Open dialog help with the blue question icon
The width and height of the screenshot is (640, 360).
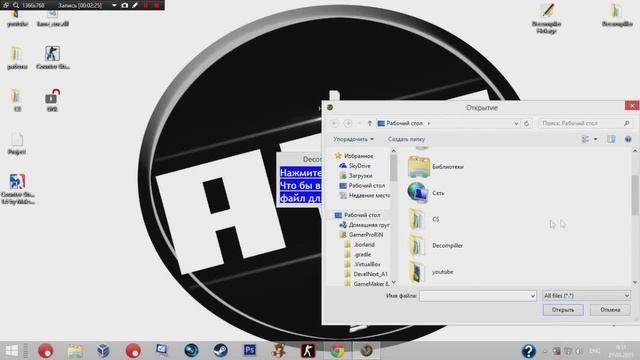click(x=628, y=139)
